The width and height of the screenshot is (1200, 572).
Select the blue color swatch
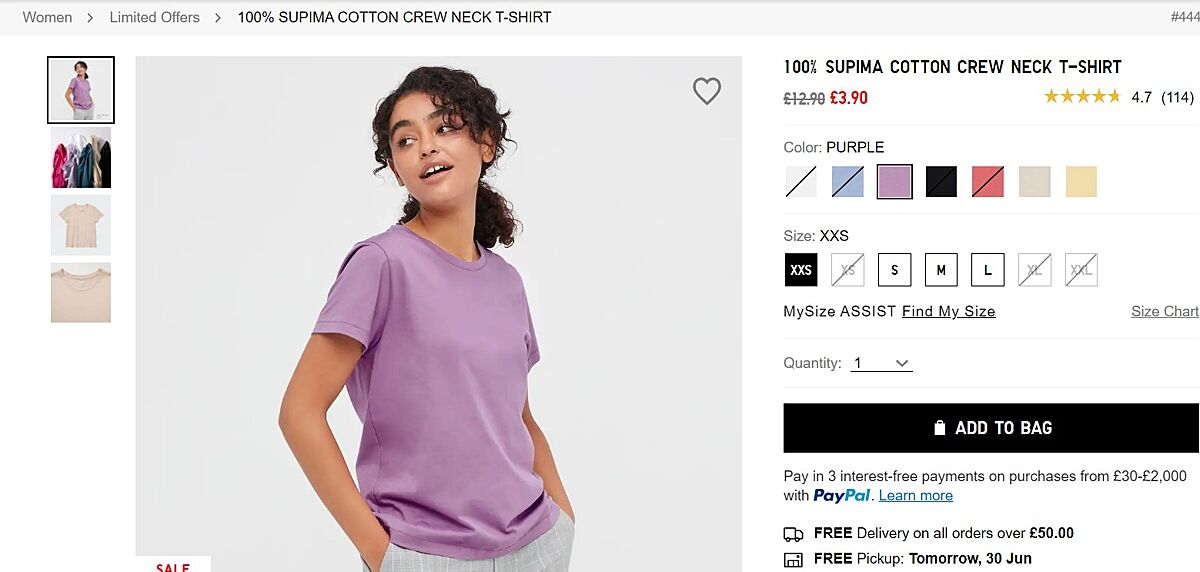pos(848,182)
